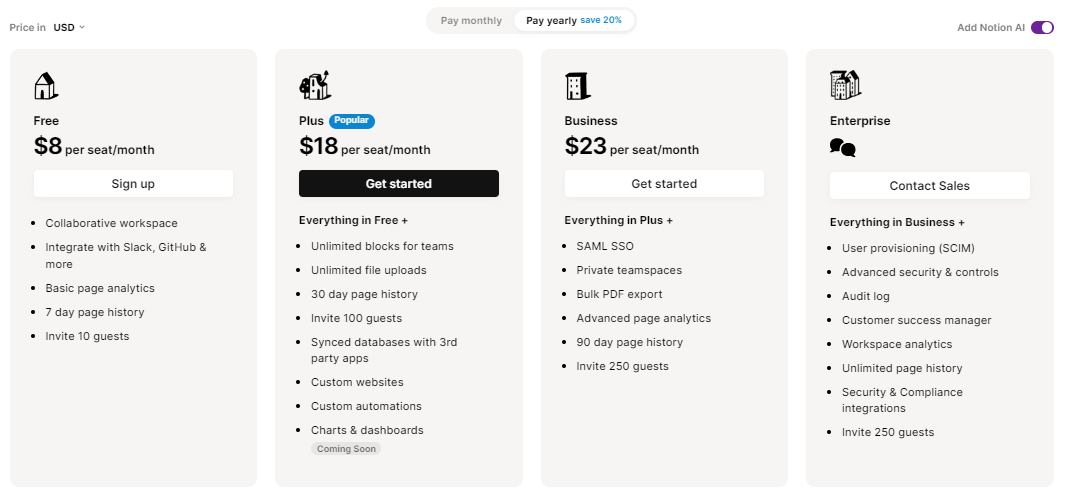
Task: Click the chevron beside USD
Action: point(82,27)
